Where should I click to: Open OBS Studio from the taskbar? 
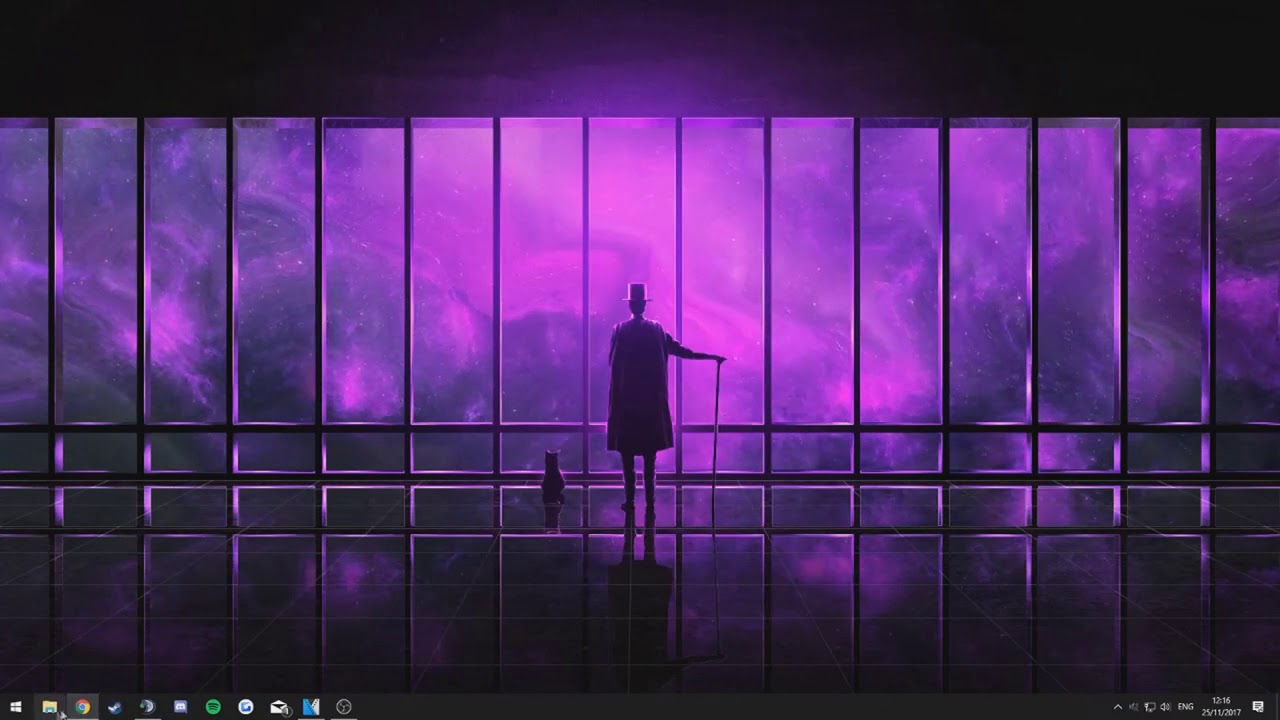click(344, 707)
